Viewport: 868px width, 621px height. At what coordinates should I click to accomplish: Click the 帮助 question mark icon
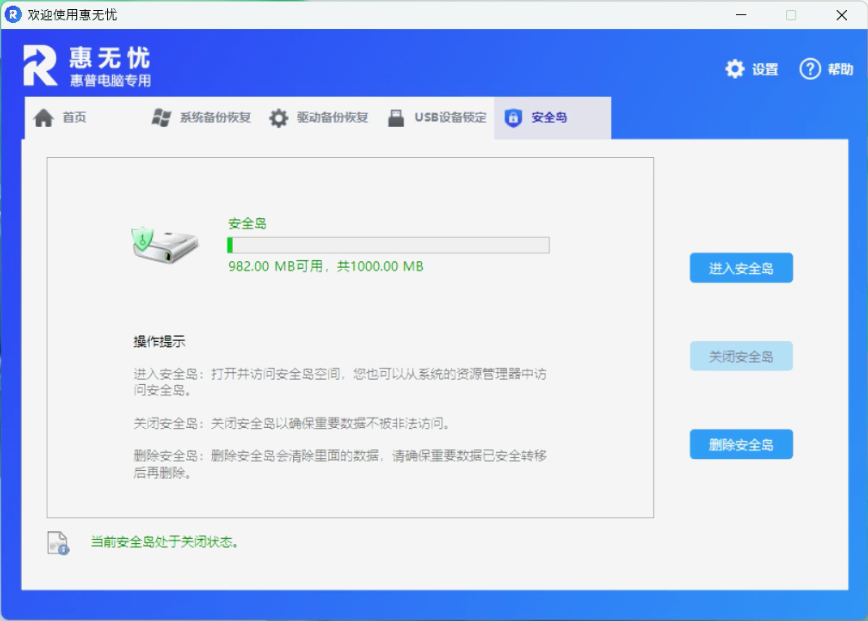click(x=810, y=69)
